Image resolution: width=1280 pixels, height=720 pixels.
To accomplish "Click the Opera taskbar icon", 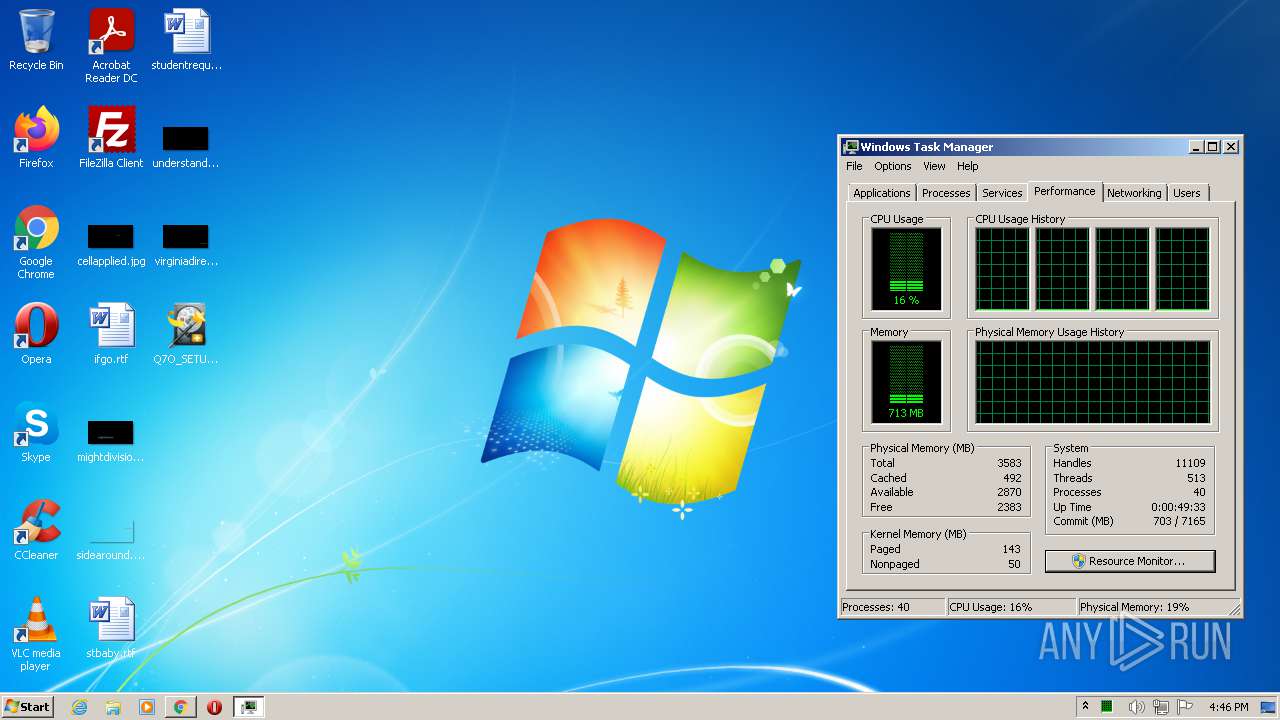I will (x=214, y=707).
